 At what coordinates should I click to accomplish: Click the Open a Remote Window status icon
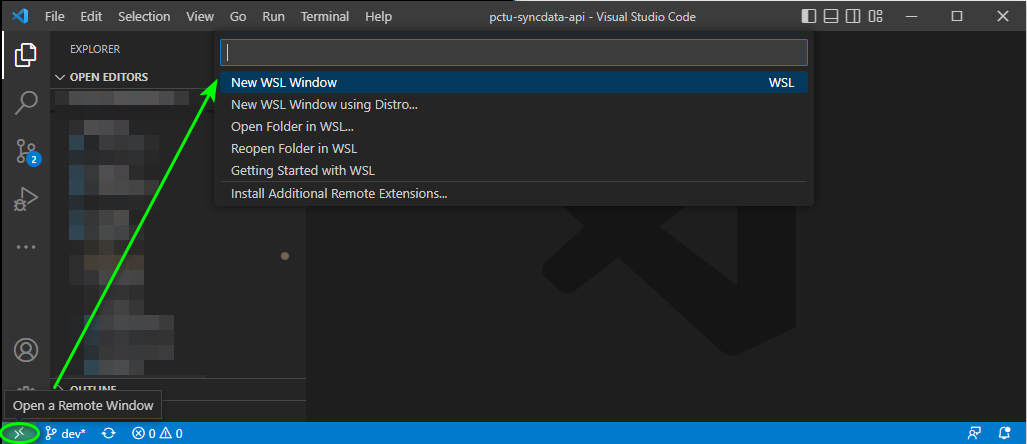(20, 433)
